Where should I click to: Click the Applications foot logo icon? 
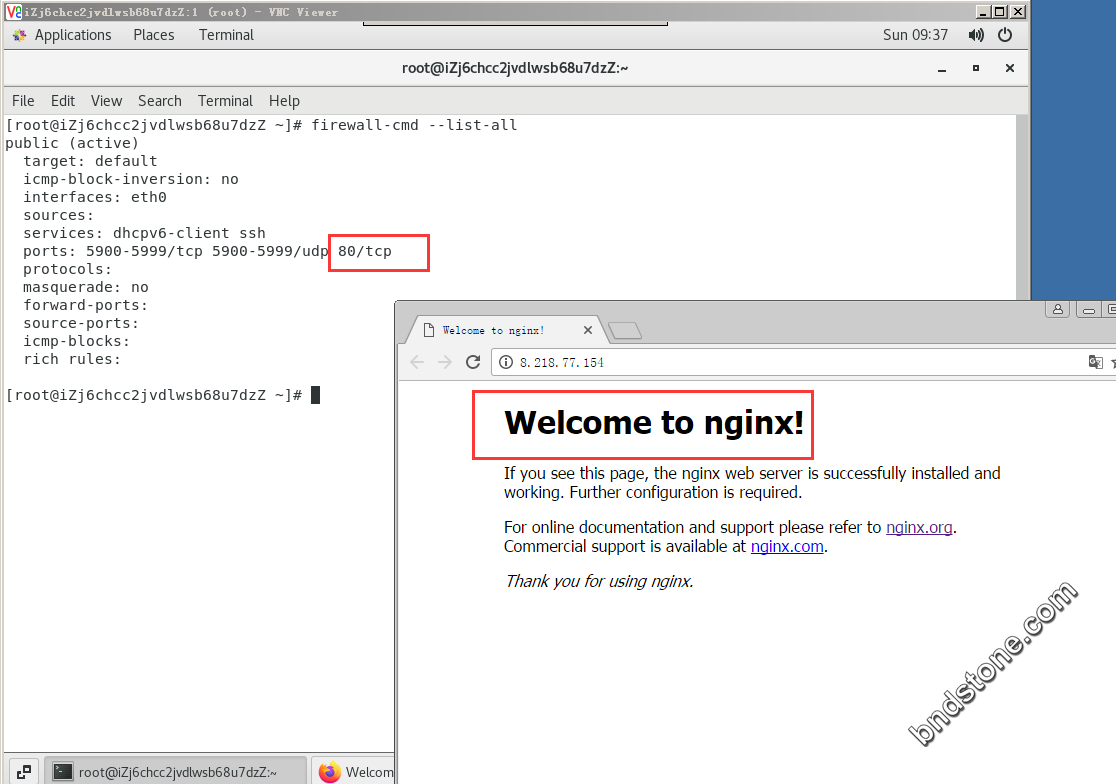pyautogui.click(x=19, y=35)
